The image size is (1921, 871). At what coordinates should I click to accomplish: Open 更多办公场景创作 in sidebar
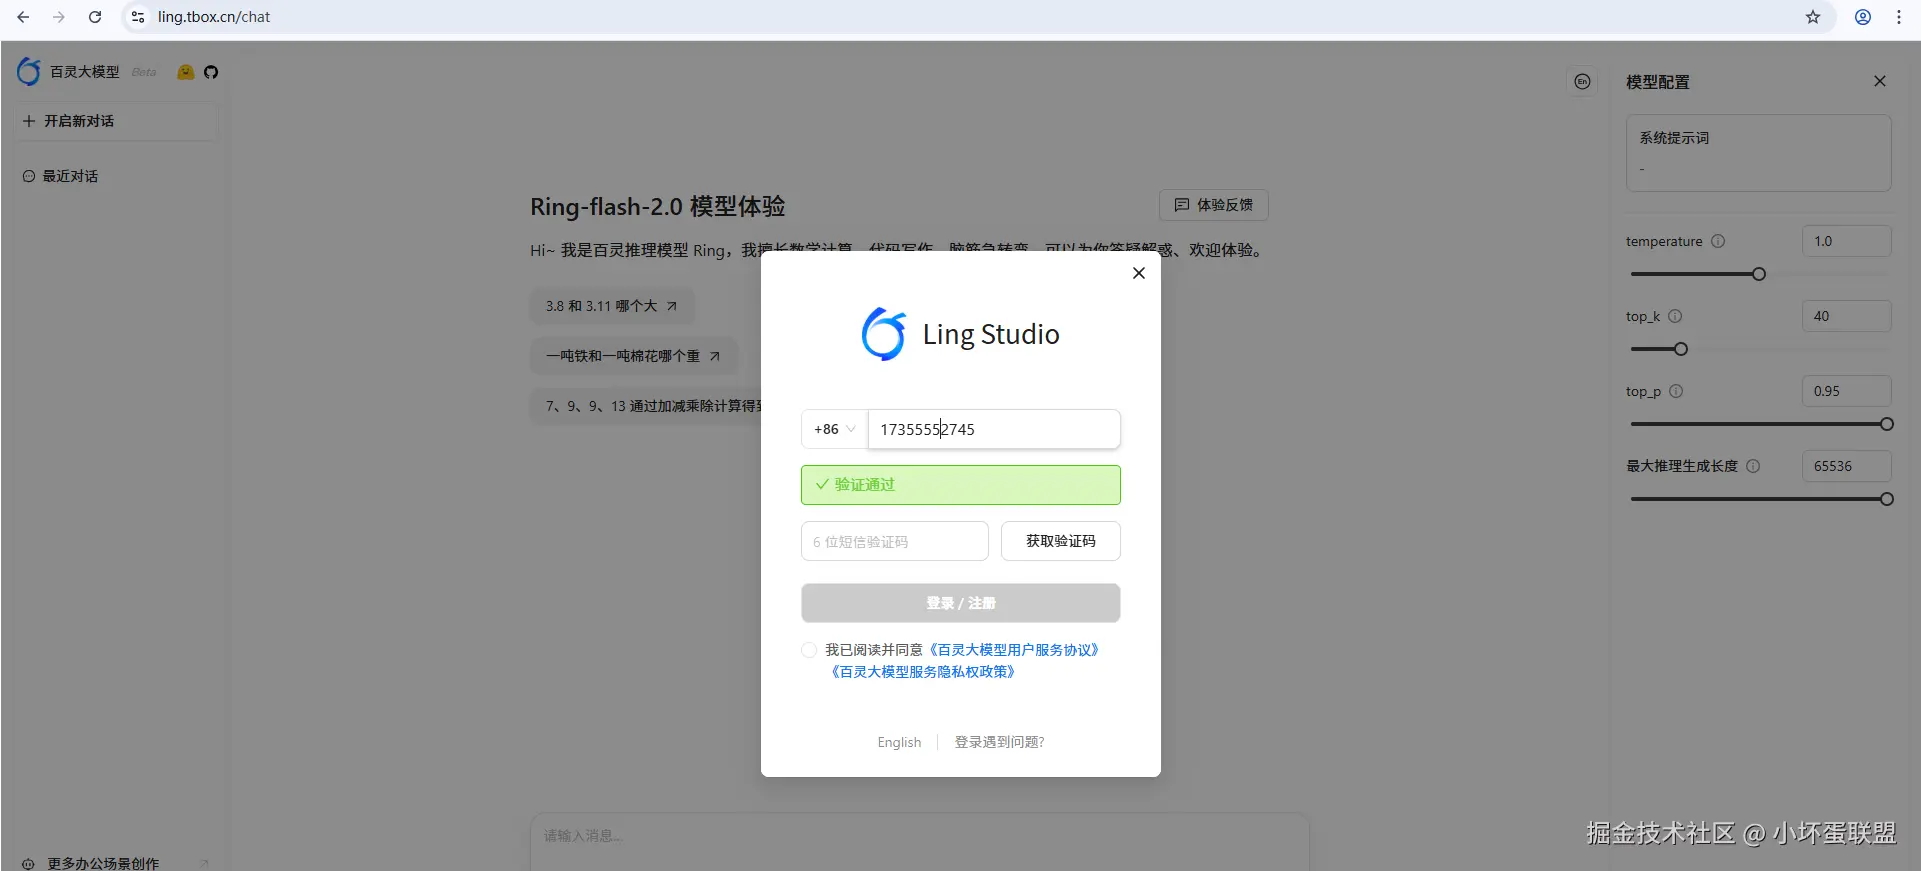point(103,863)
